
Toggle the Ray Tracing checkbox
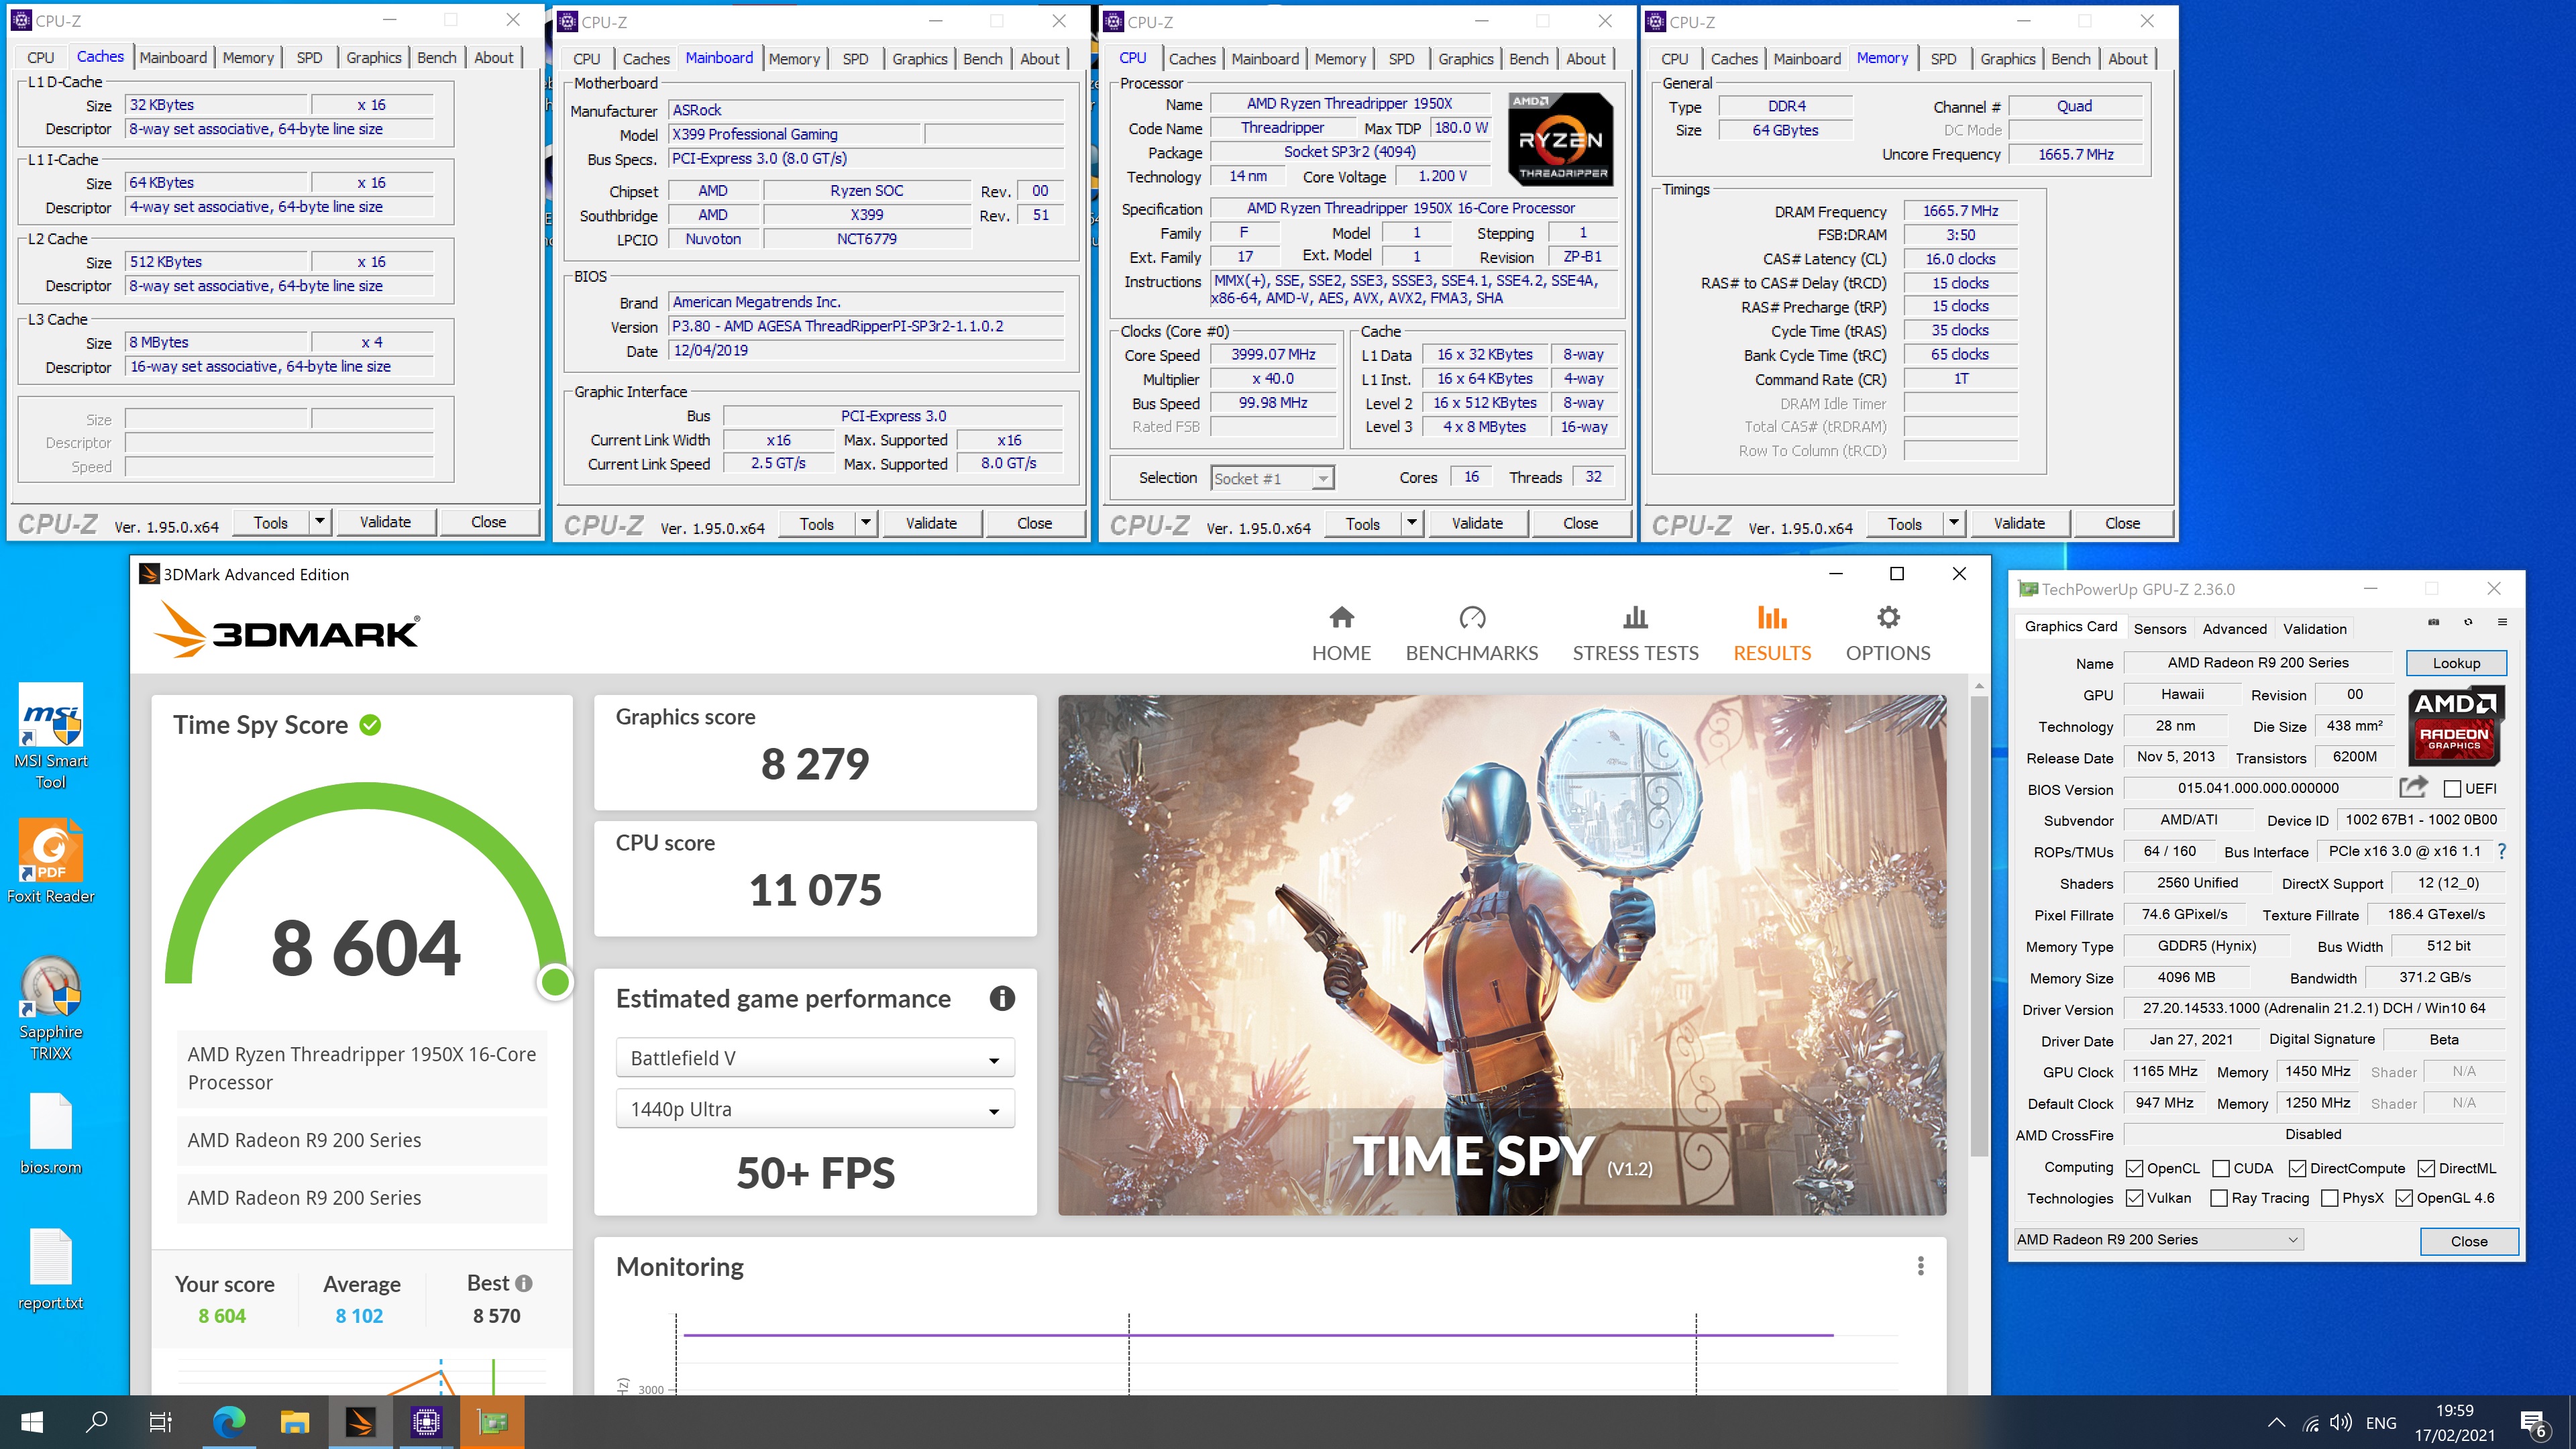(x=2219, y=1198)
